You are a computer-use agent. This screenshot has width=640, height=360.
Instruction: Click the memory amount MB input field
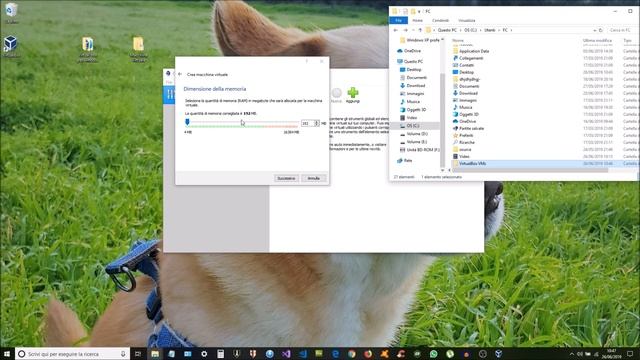[307, 123]
